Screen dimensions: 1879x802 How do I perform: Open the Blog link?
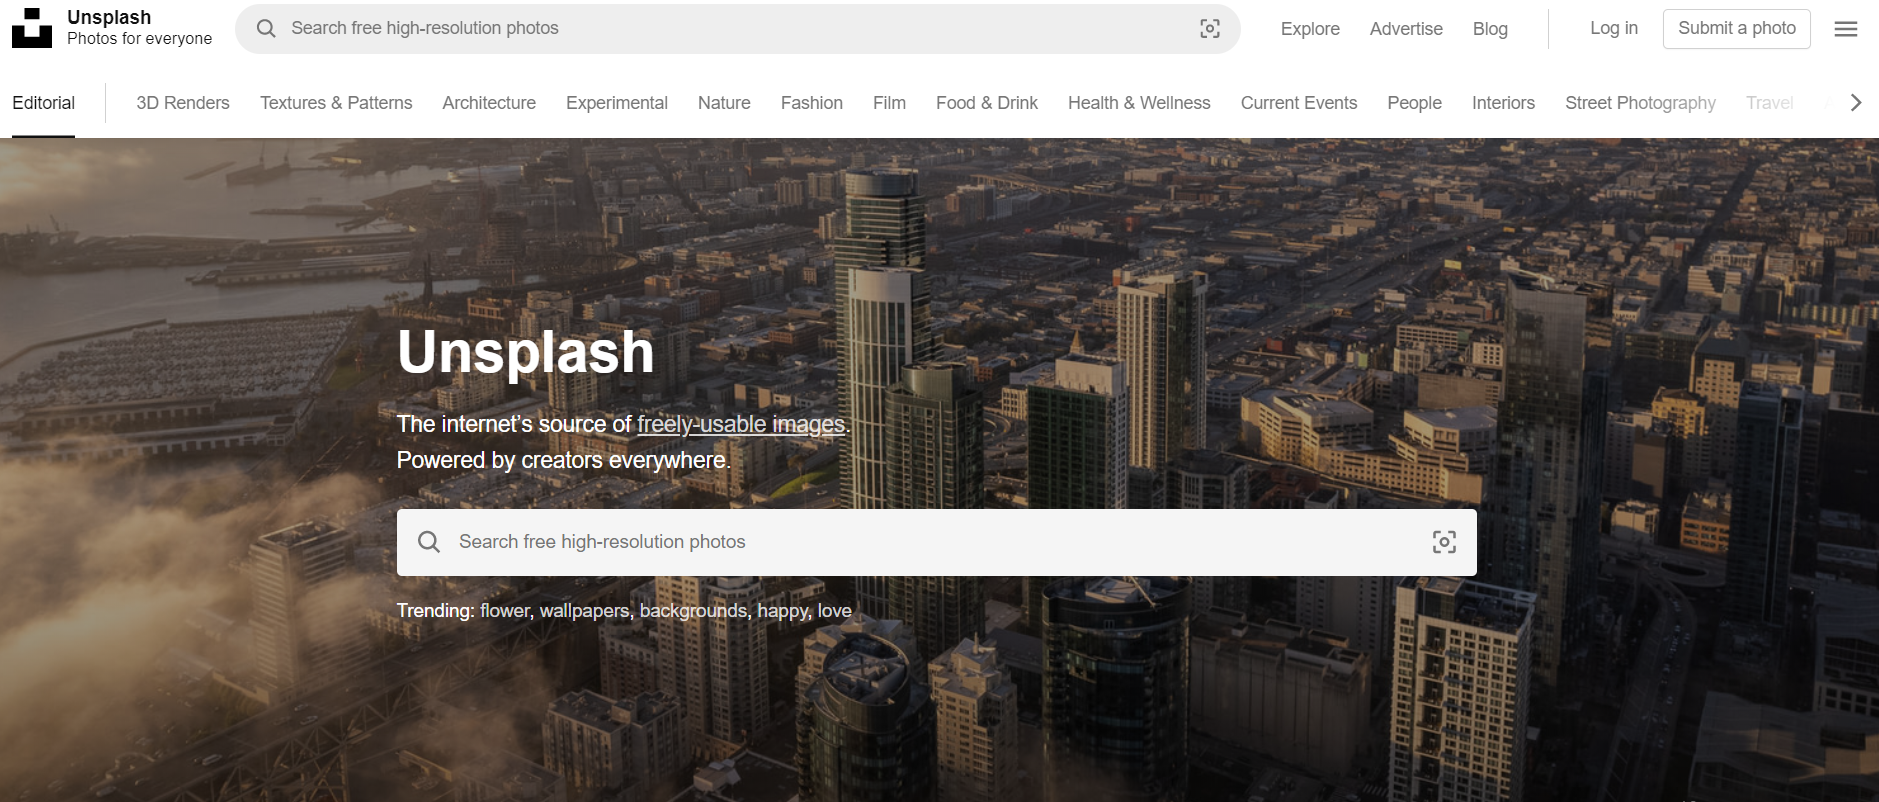[1490, 29]
